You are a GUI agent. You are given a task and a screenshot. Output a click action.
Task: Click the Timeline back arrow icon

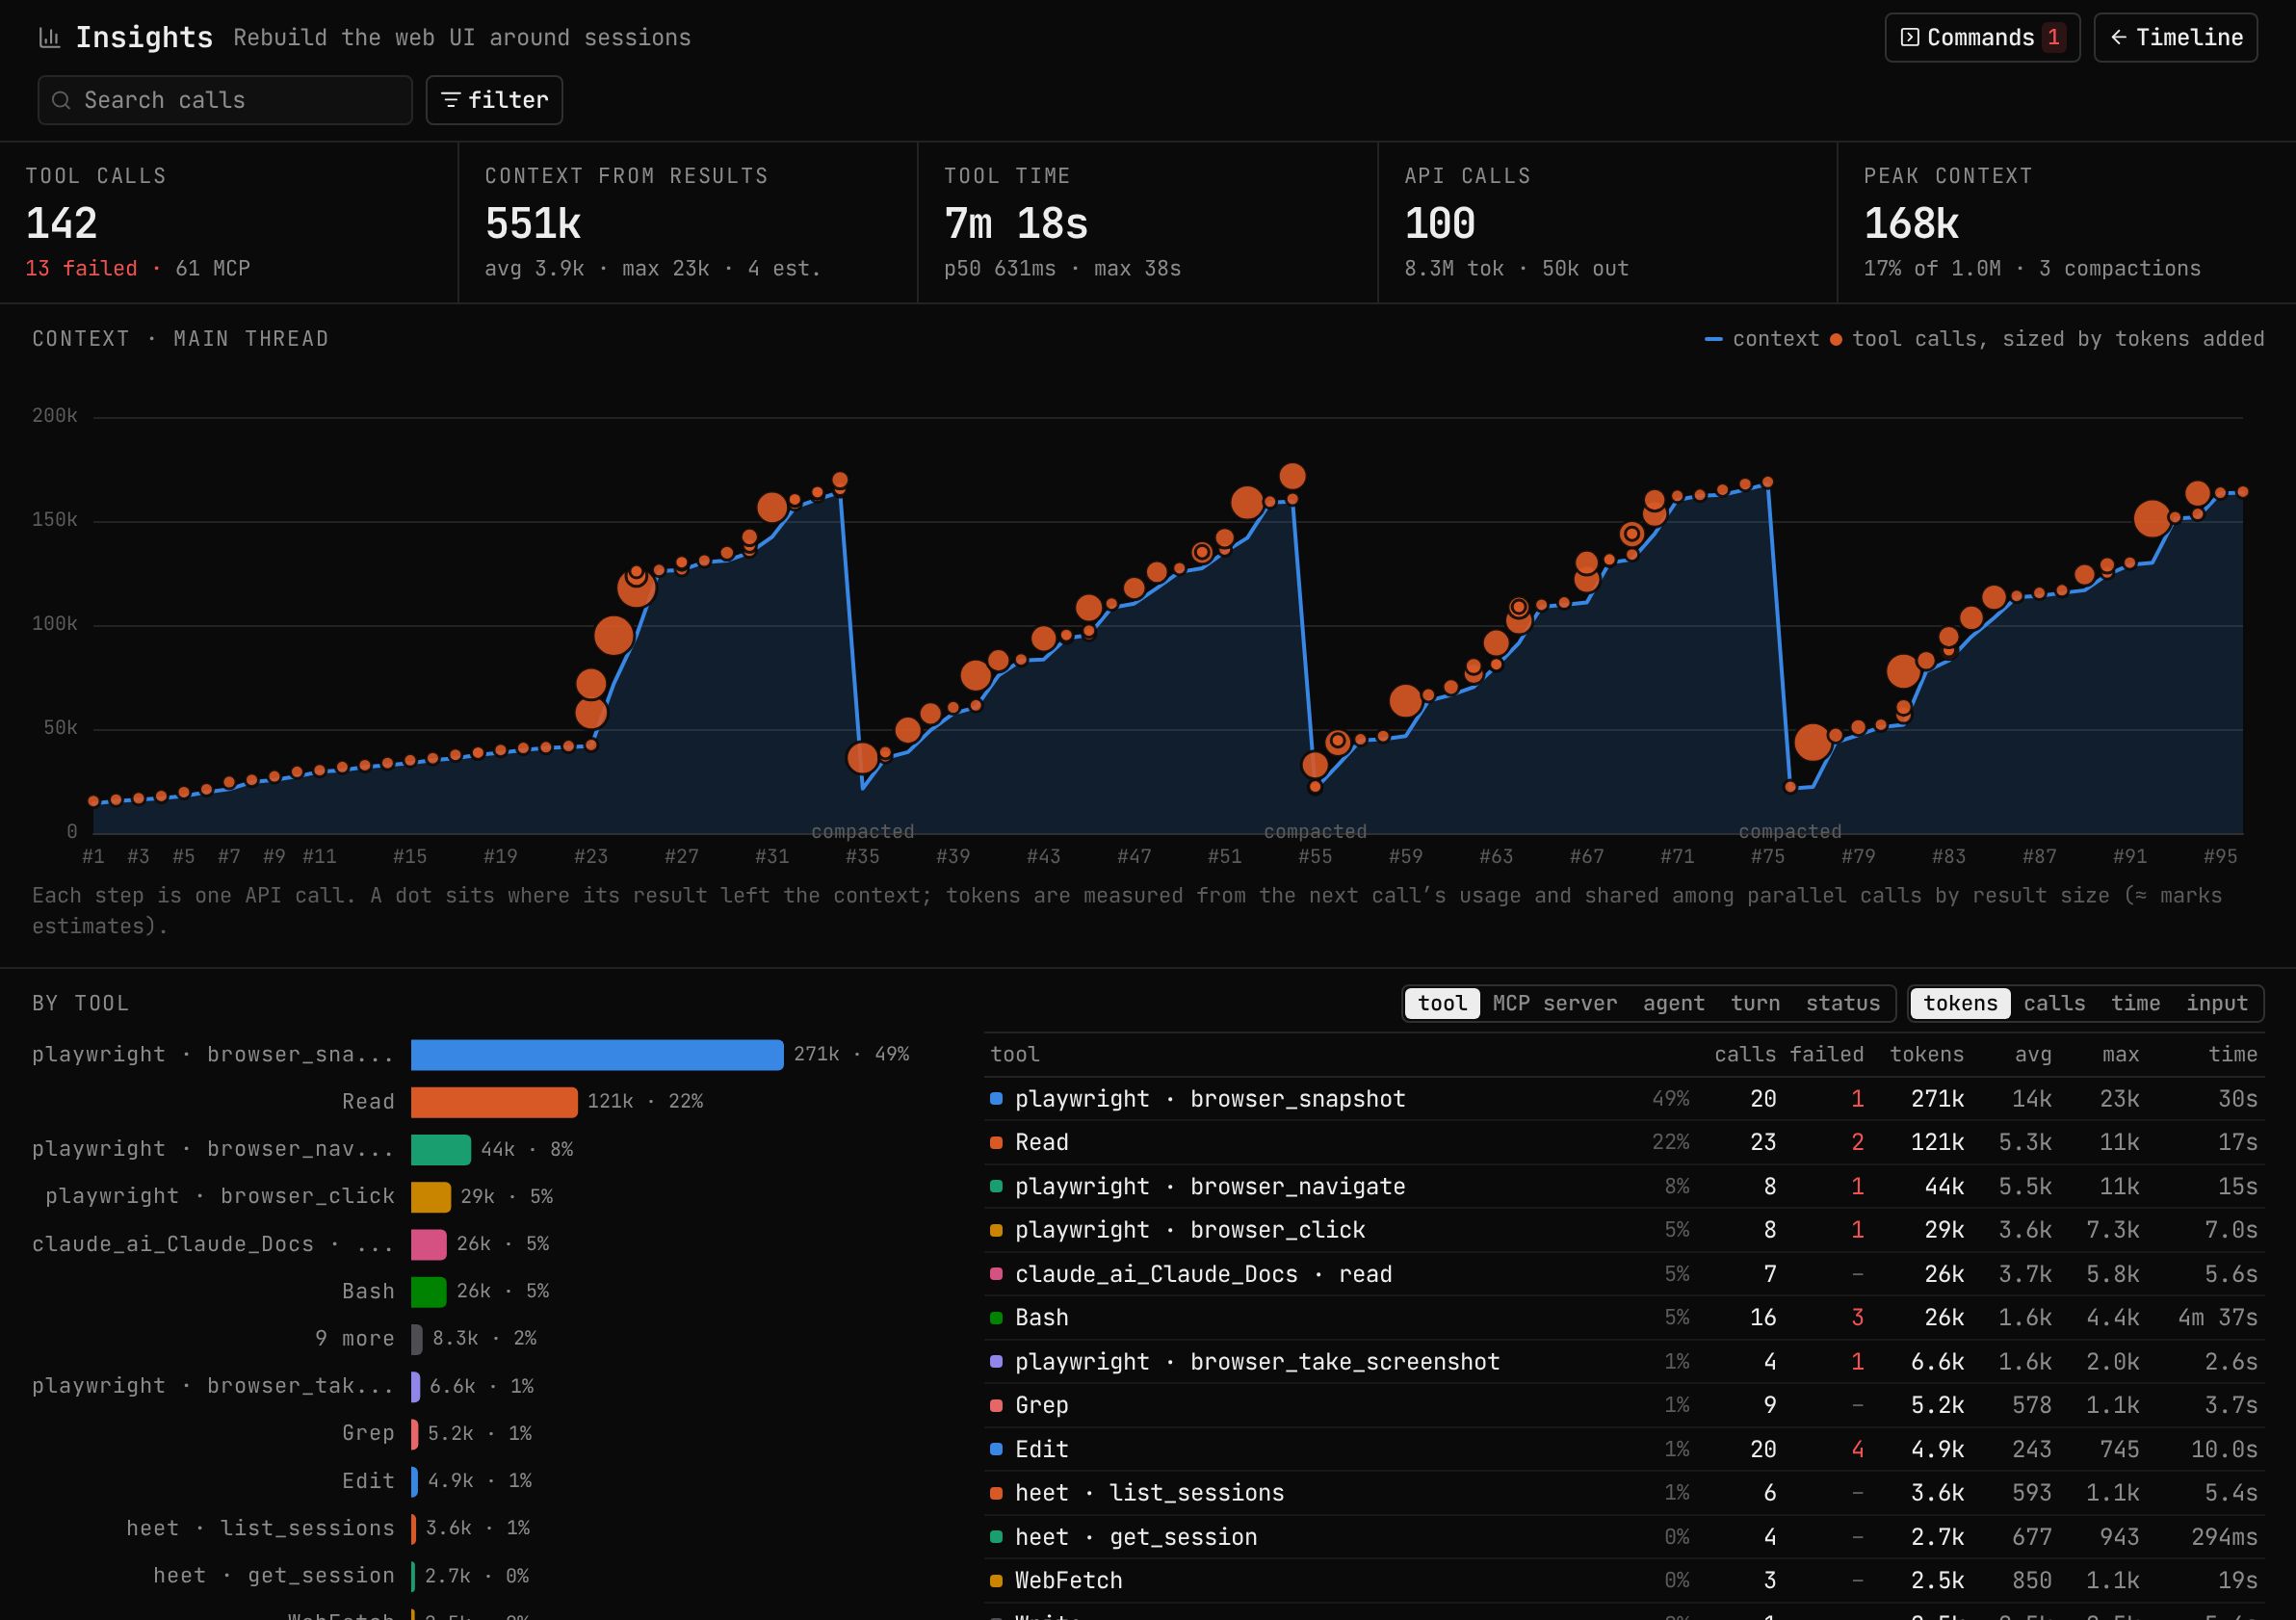(x=2118, y=38)
